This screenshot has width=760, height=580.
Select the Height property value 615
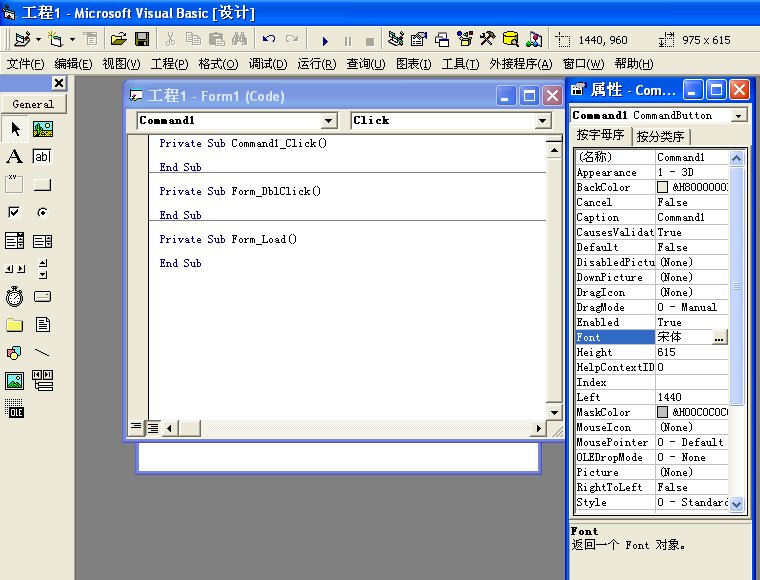[691, 352]
